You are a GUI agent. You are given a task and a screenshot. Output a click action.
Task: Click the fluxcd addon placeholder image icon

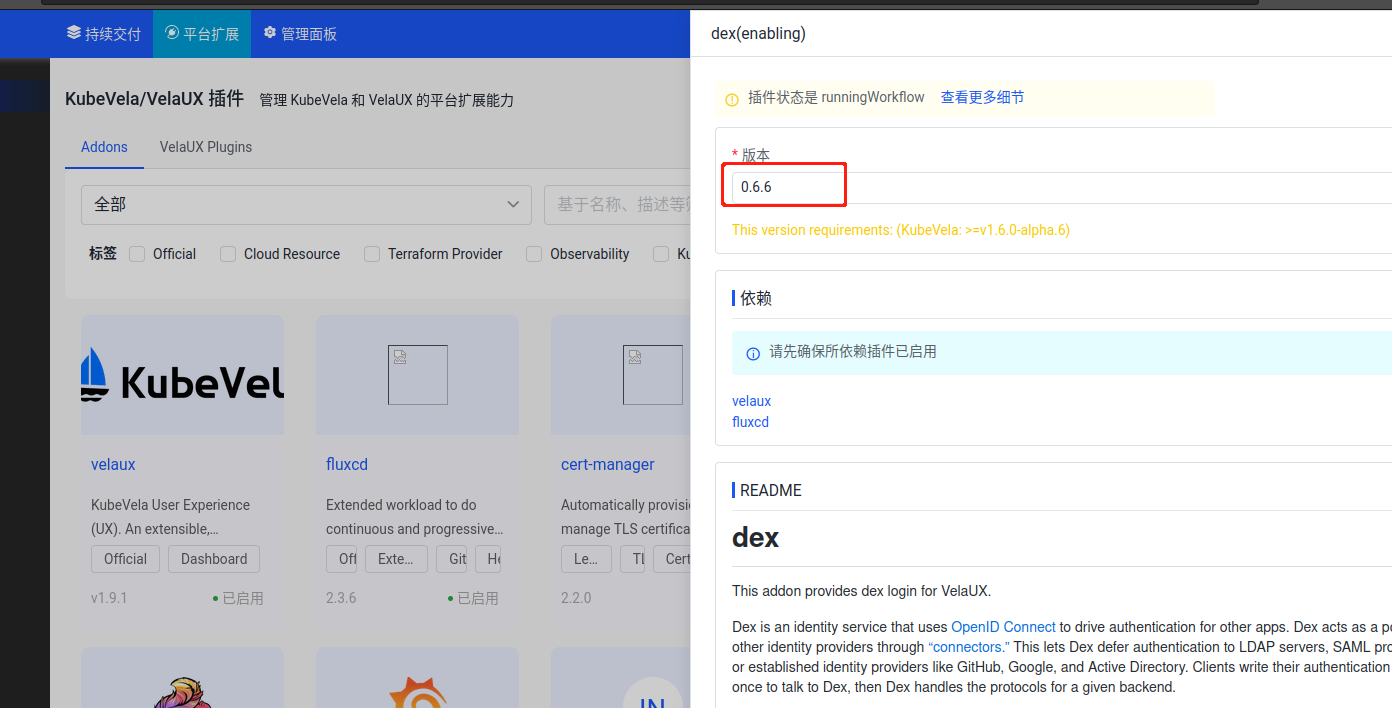click(417, 375)
